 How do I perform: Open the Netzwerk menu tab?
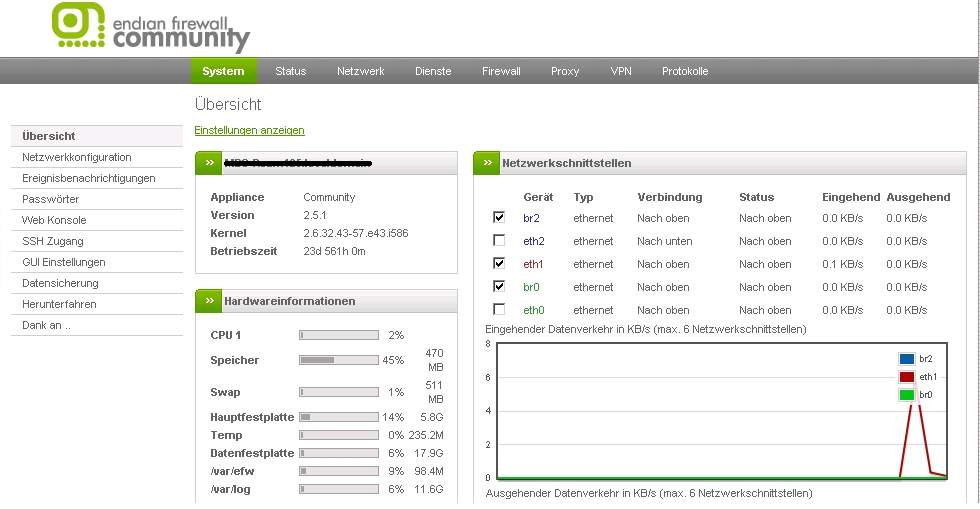pyautogui.click(x=360, y=71)
